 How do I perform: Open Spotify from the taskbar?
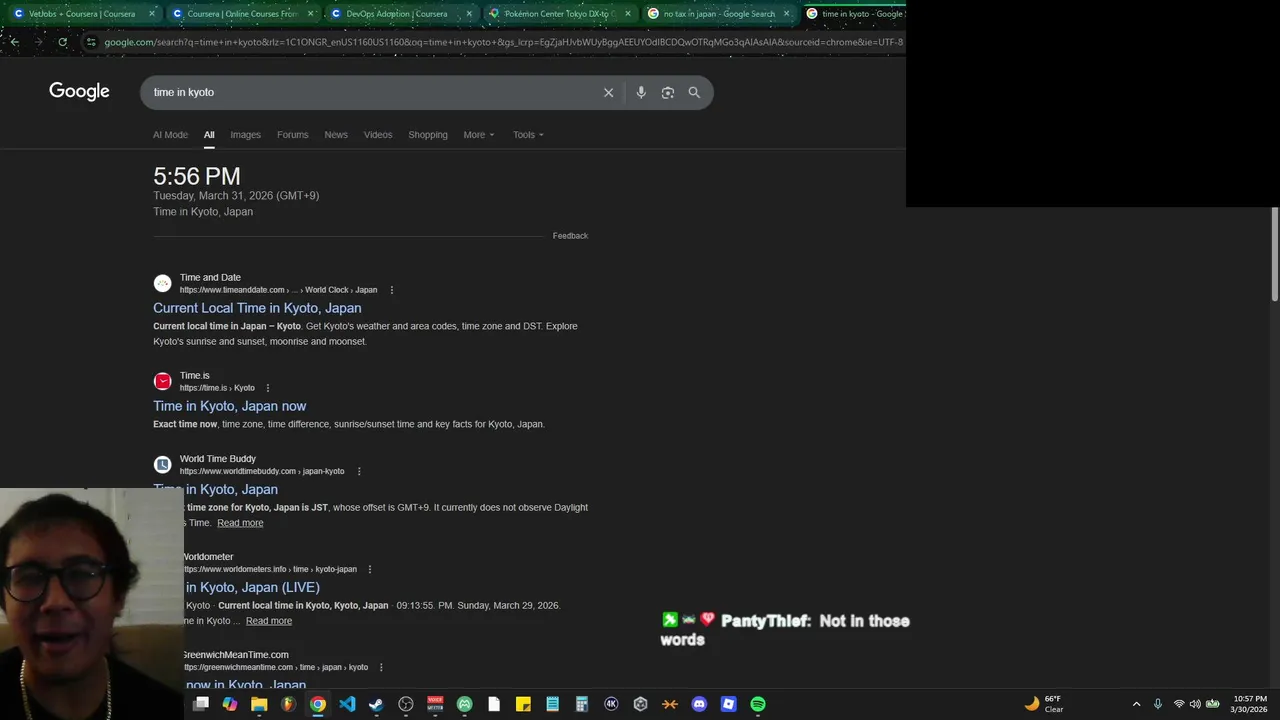758,704
